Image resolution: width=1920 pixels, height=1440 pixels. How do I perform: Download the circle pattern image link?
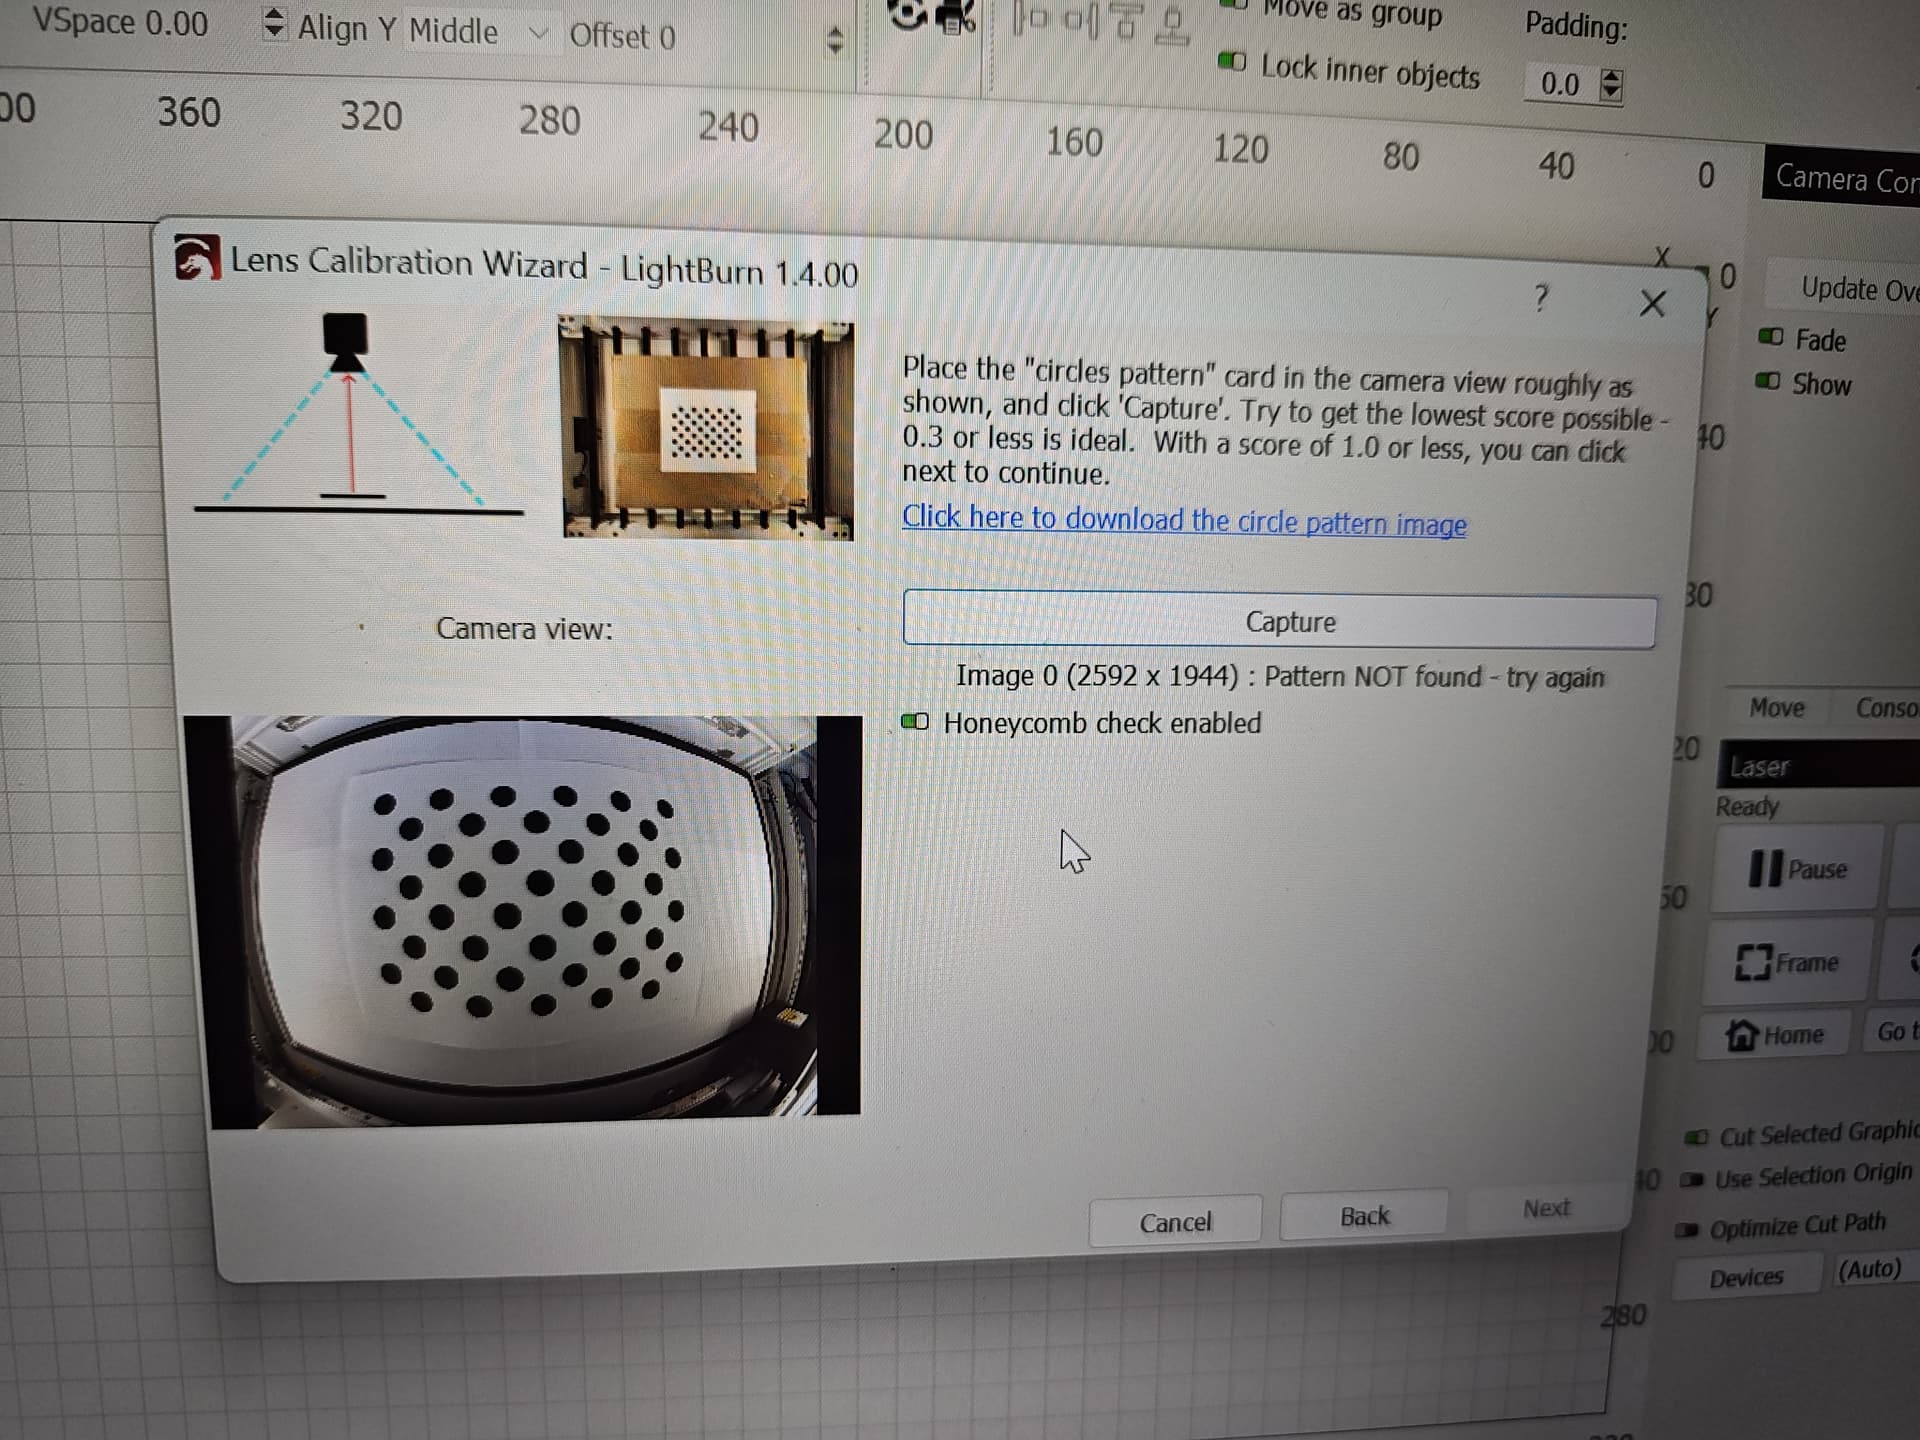click(x=1184, y=520)
